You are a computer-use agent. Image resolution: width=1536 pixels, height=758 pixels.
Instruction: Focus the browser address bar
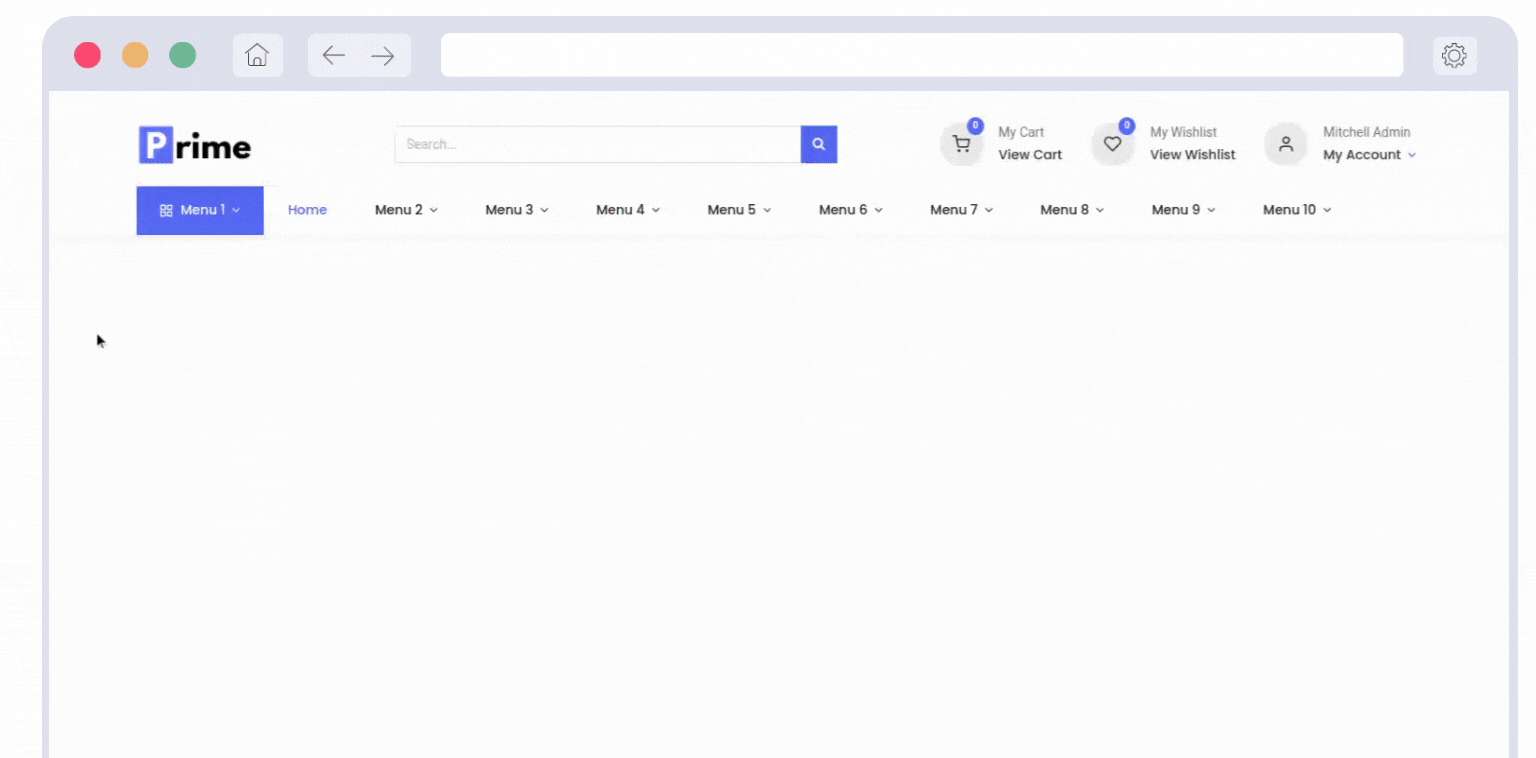coord(921,56)
